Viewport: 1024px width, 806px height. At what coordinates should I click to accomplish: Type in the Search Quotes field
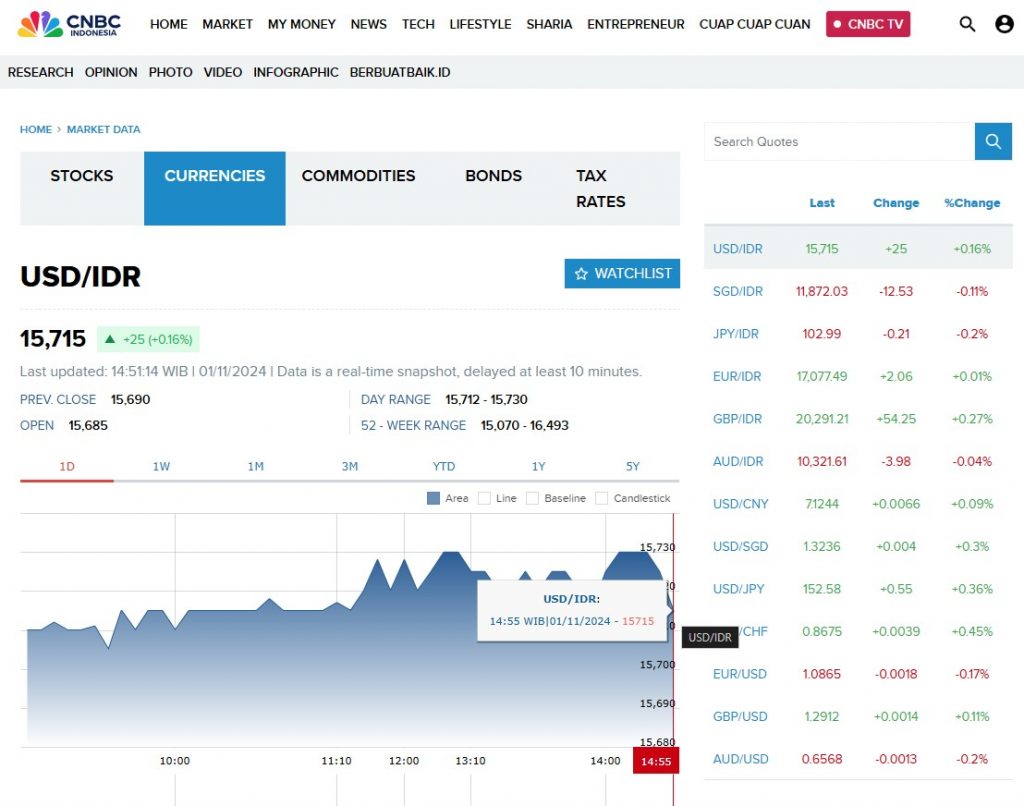point(838,142)
